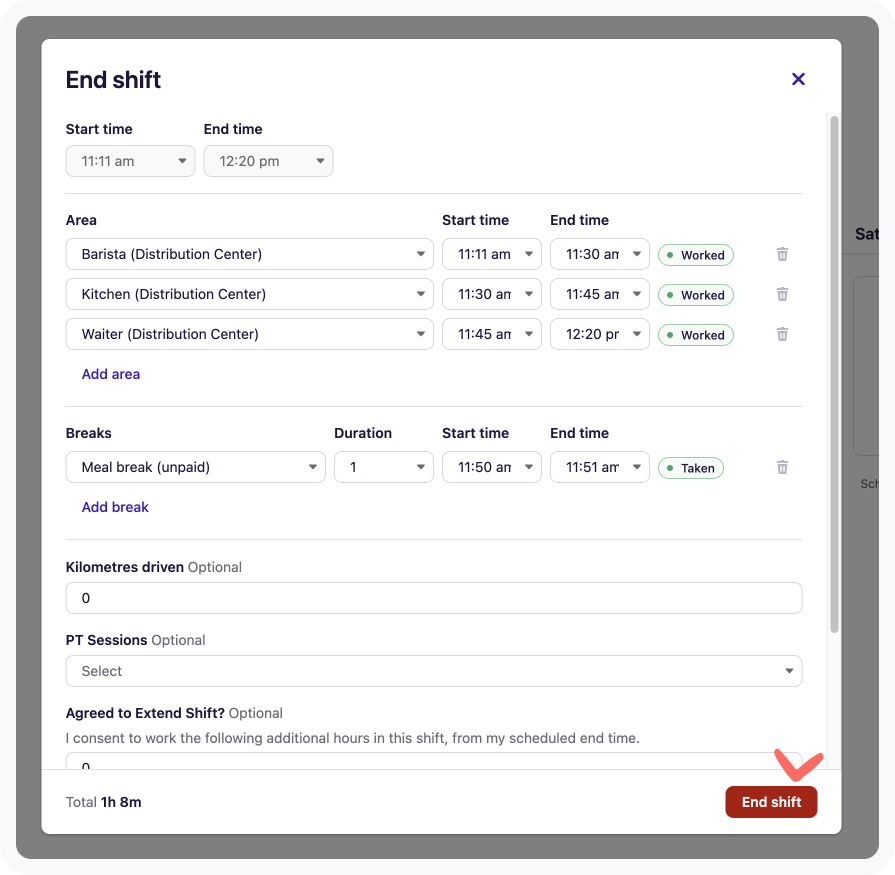
Task: Delete the Kitchen area row
Action: tap(782, 295)
